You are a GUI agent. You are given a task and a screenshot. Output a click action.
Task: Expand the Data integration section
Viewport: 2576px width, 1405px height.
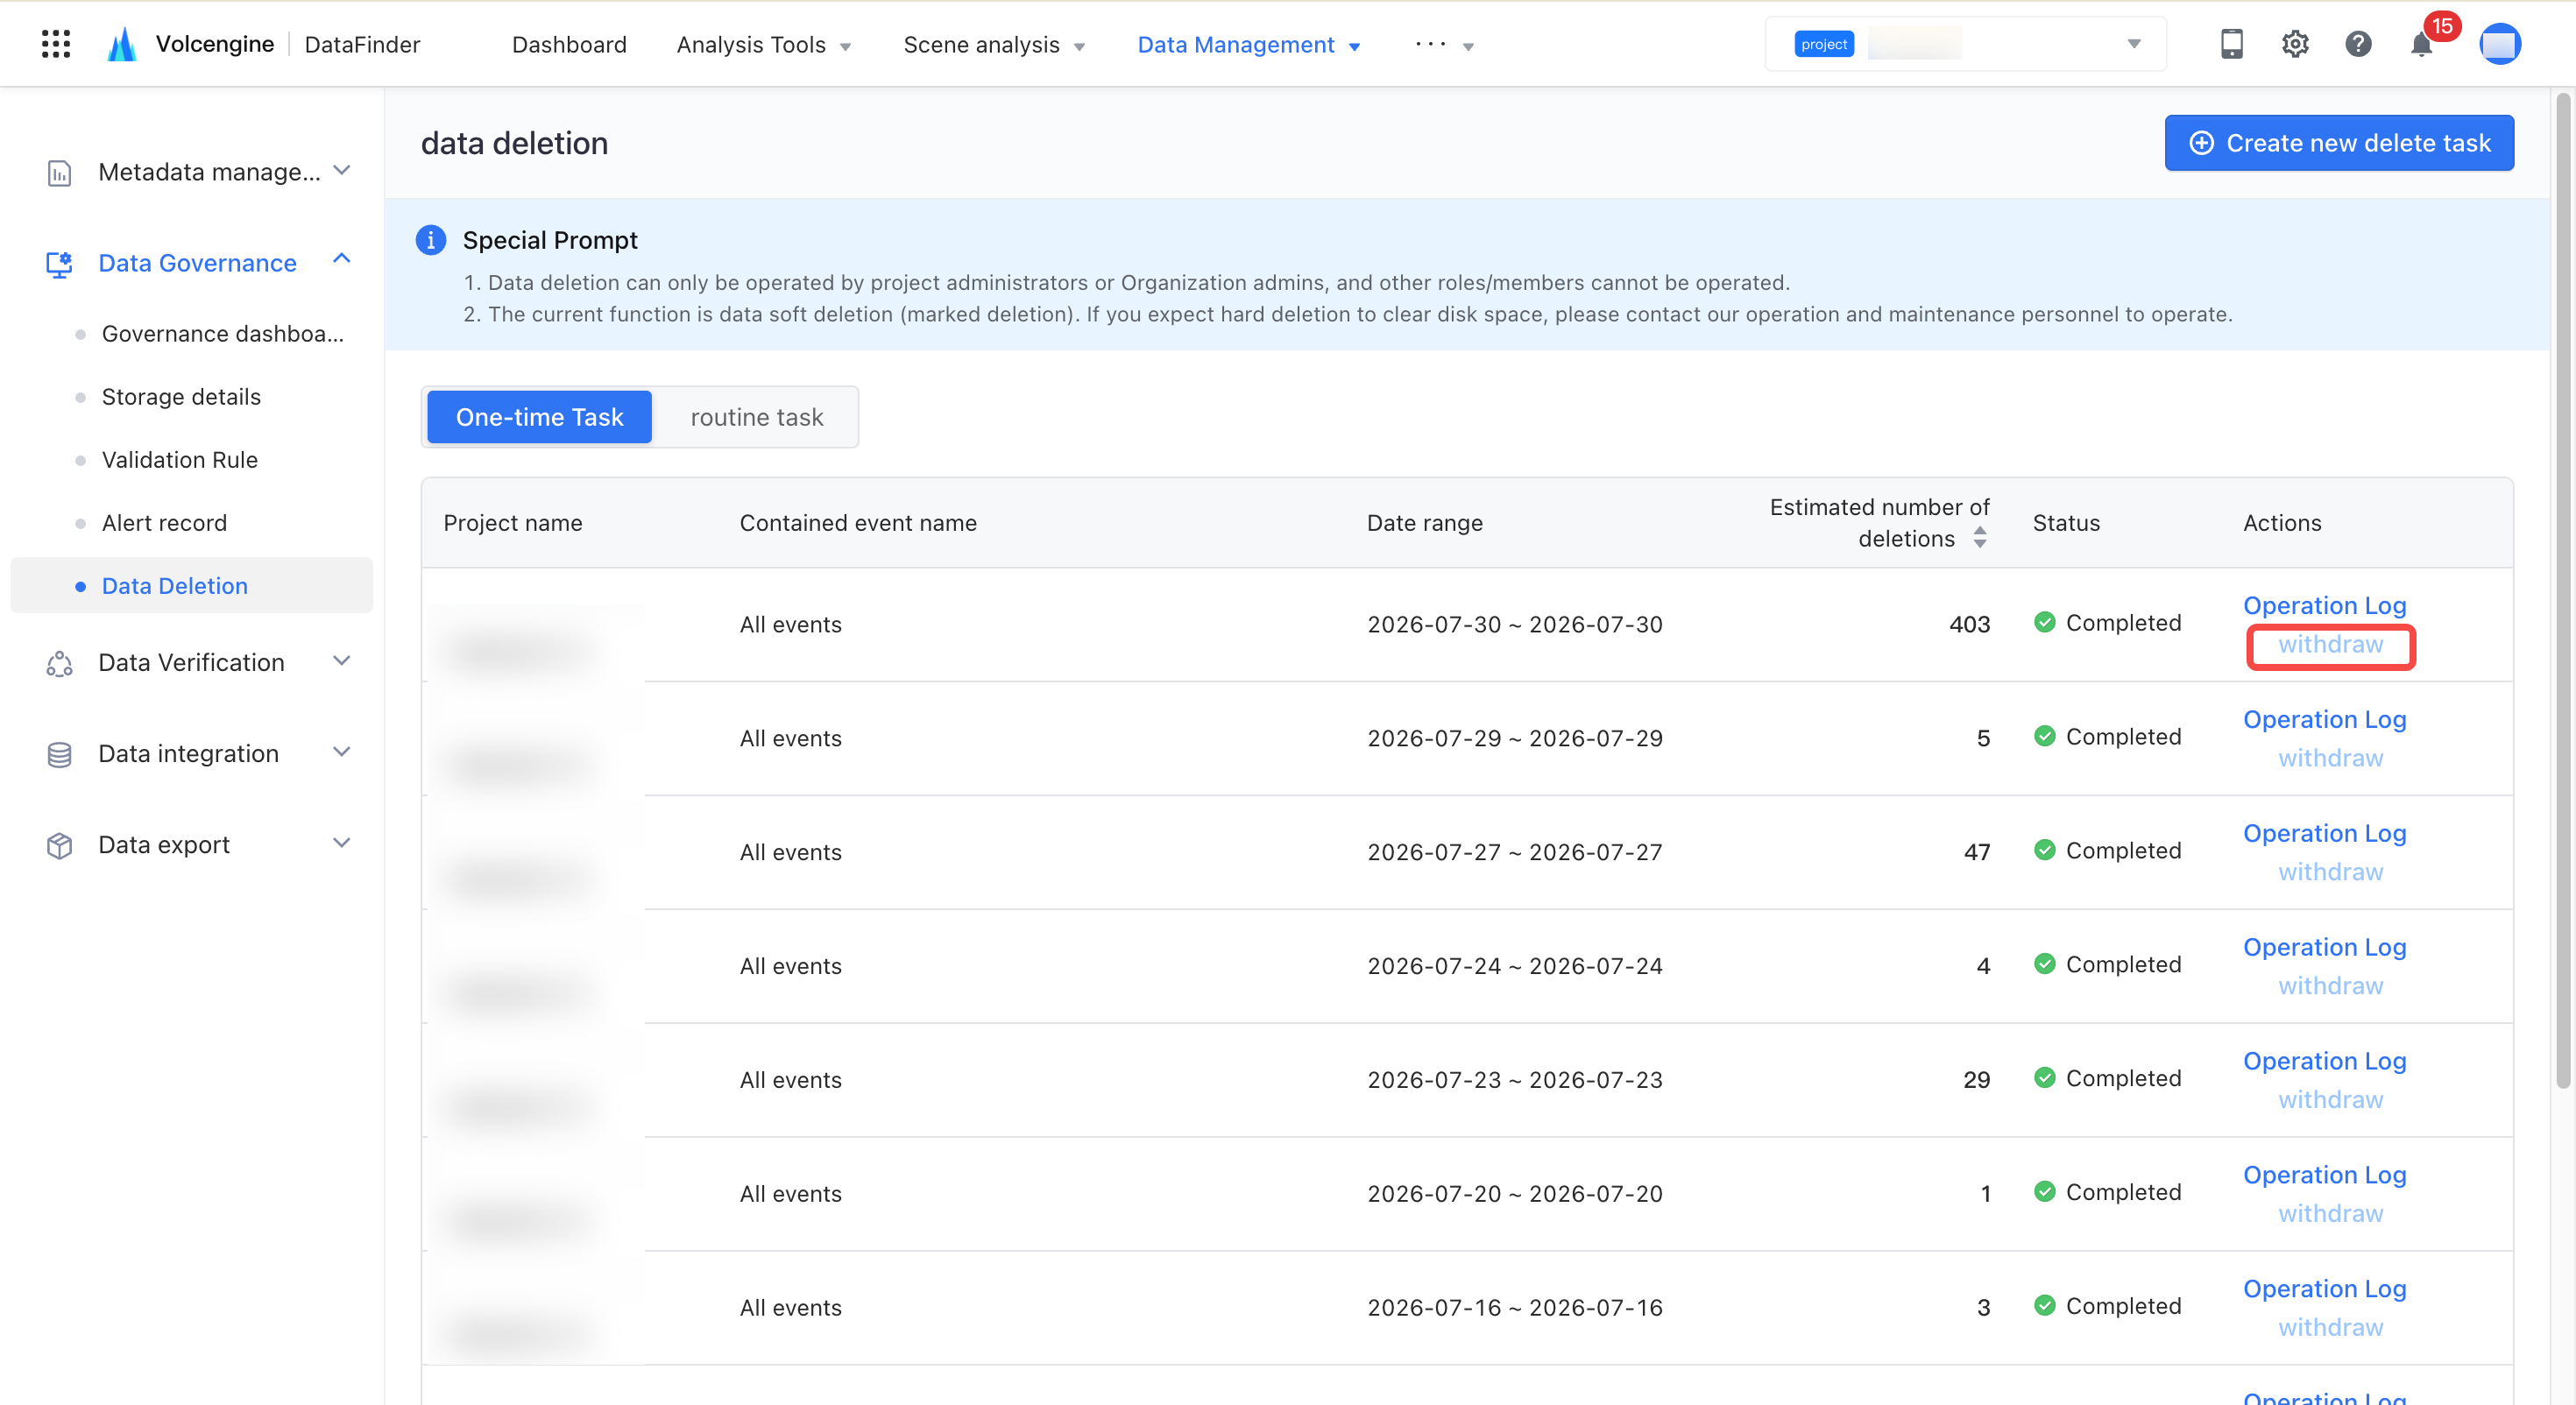(341, 751)
